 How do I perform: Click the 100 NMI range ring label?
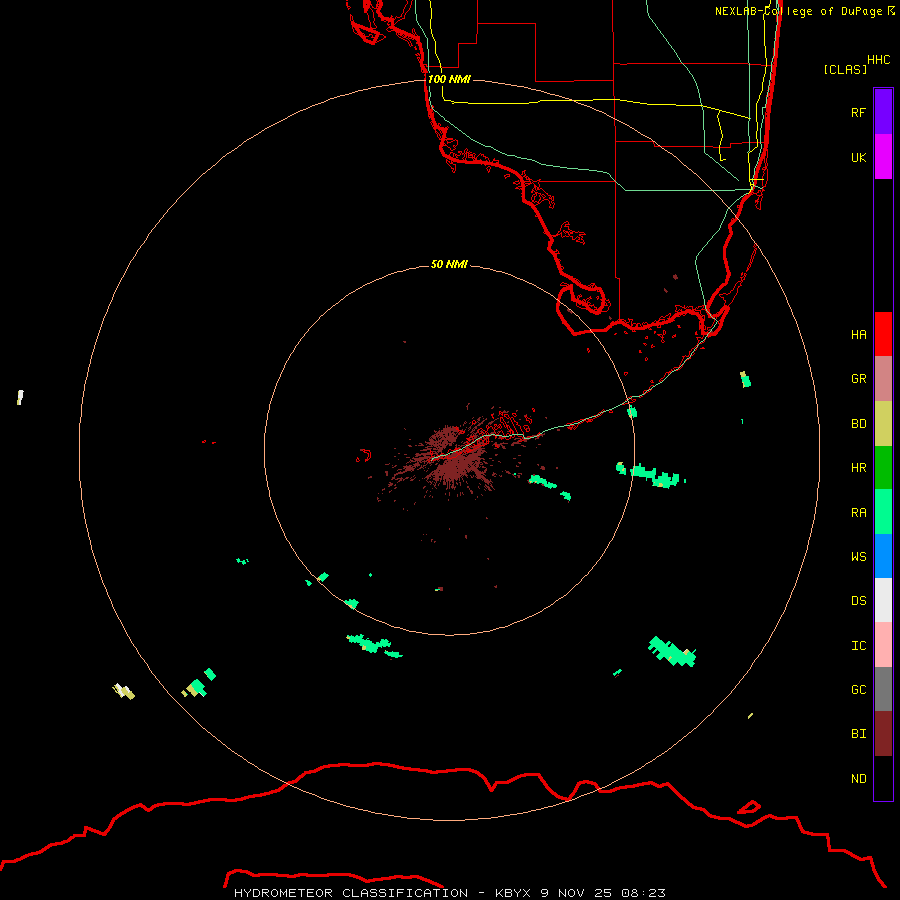point(449,79)
